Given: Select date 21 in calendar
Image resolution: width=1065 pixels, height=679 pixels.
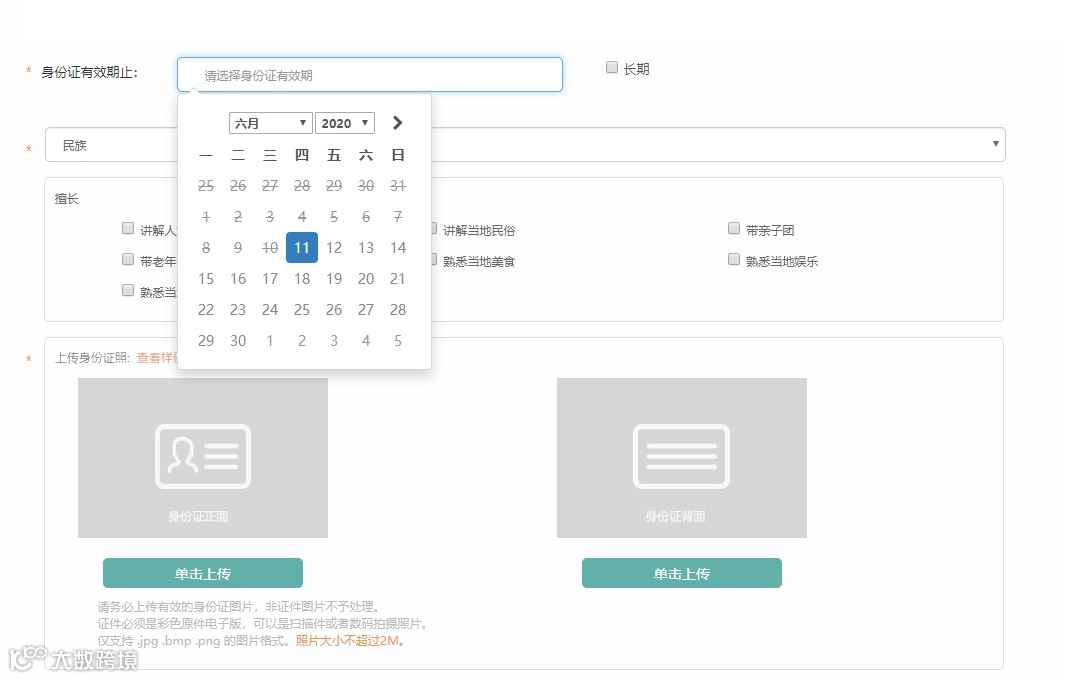Looking at the screenshot, I should (398, 279).
